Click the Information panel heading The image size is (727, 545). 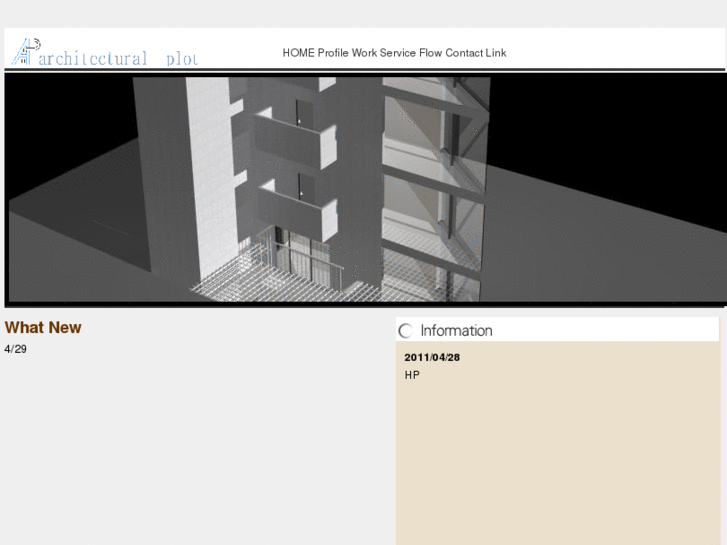(x=456, y=330)
